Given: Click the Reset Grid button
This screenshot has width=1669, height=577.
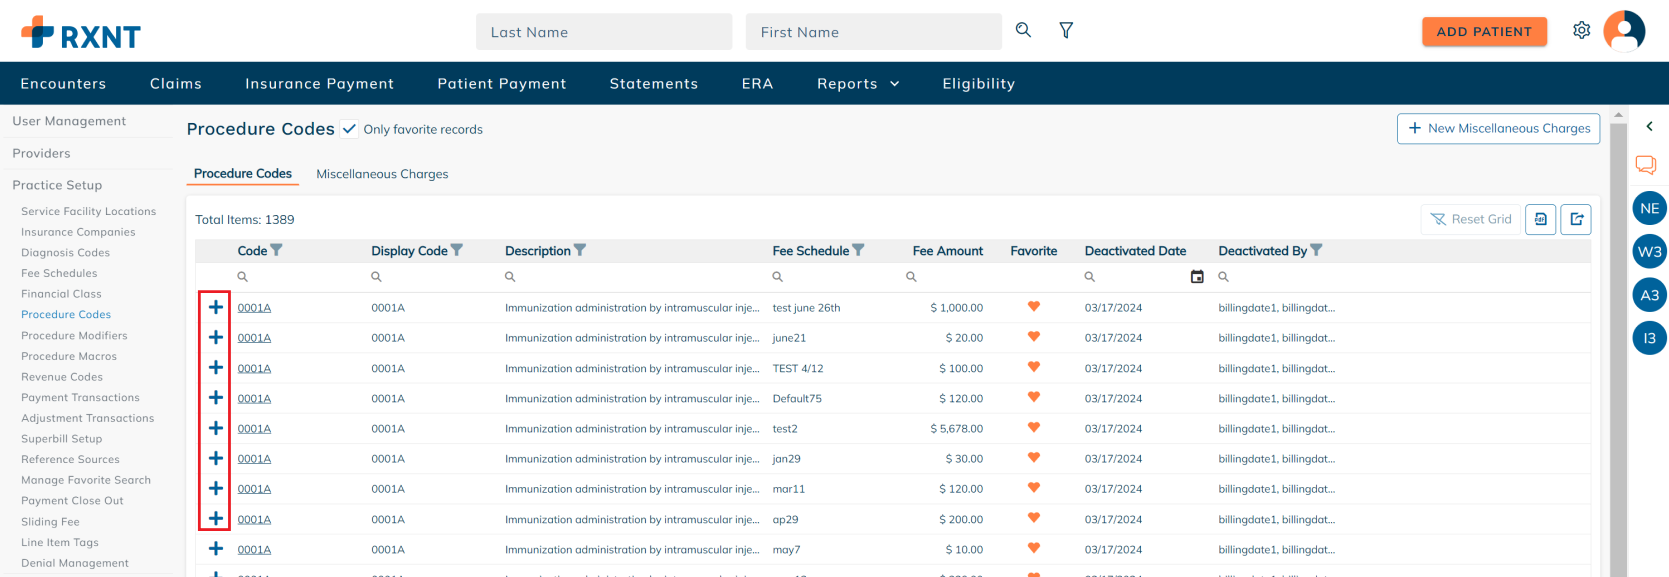Looking at the screenshot, I should coord(1471,219).
